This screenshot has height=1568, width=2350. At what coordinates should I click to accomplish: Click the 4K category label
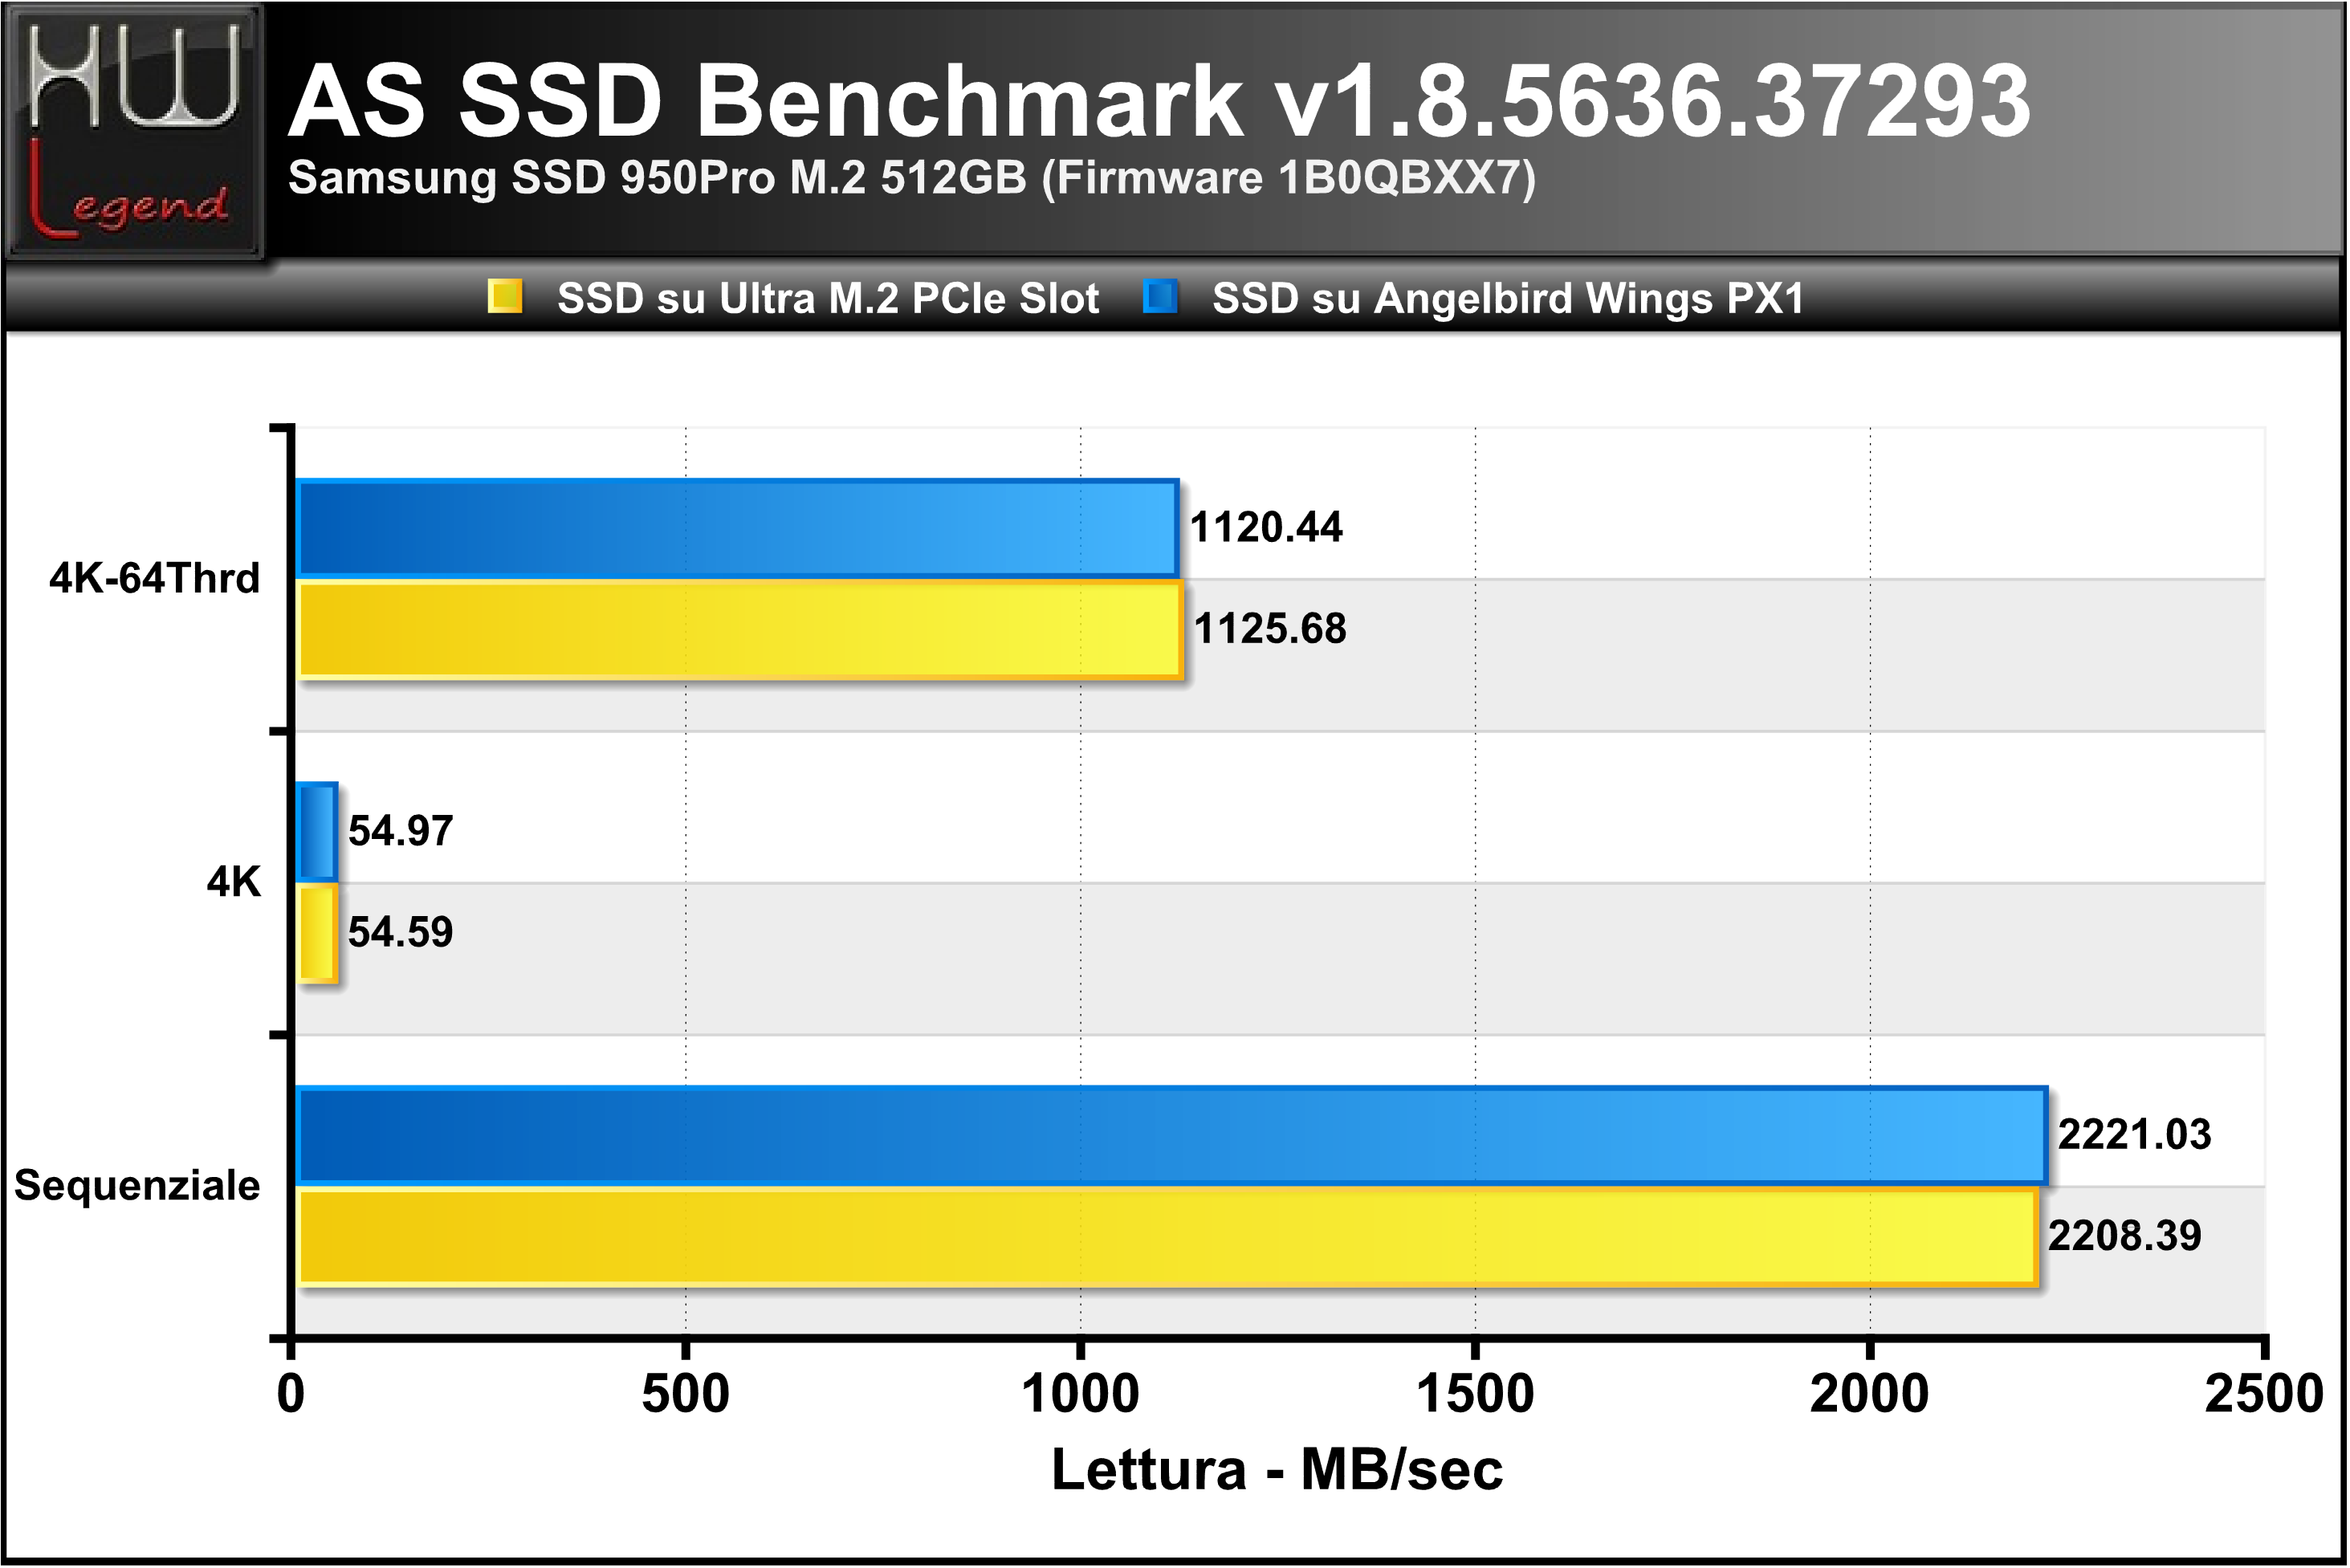tap(233, 882)
